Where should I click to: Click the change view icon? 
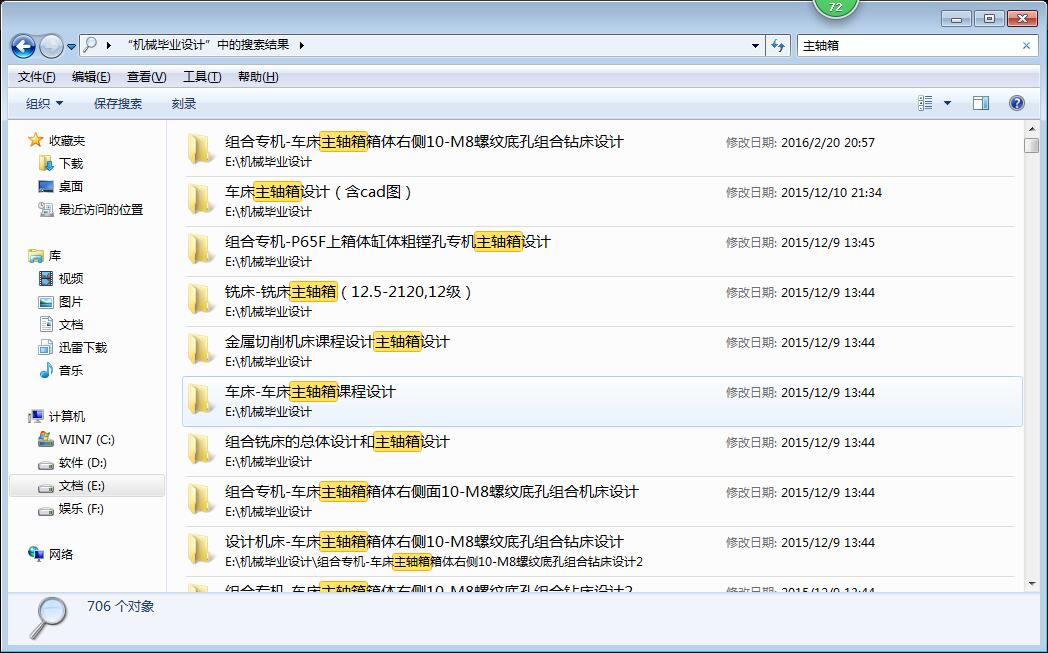(926, 103)
